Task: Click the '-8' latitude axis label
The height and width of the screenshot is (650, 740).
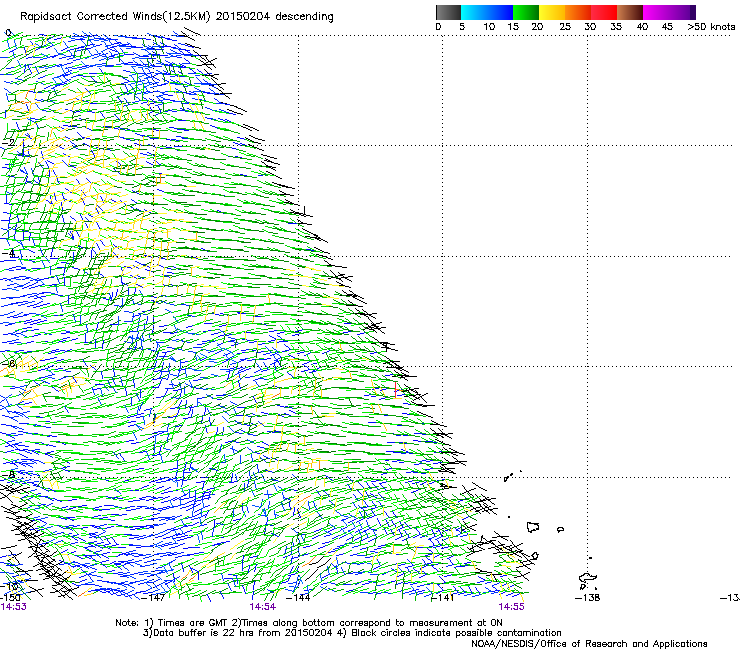Action: coord(8,474)
